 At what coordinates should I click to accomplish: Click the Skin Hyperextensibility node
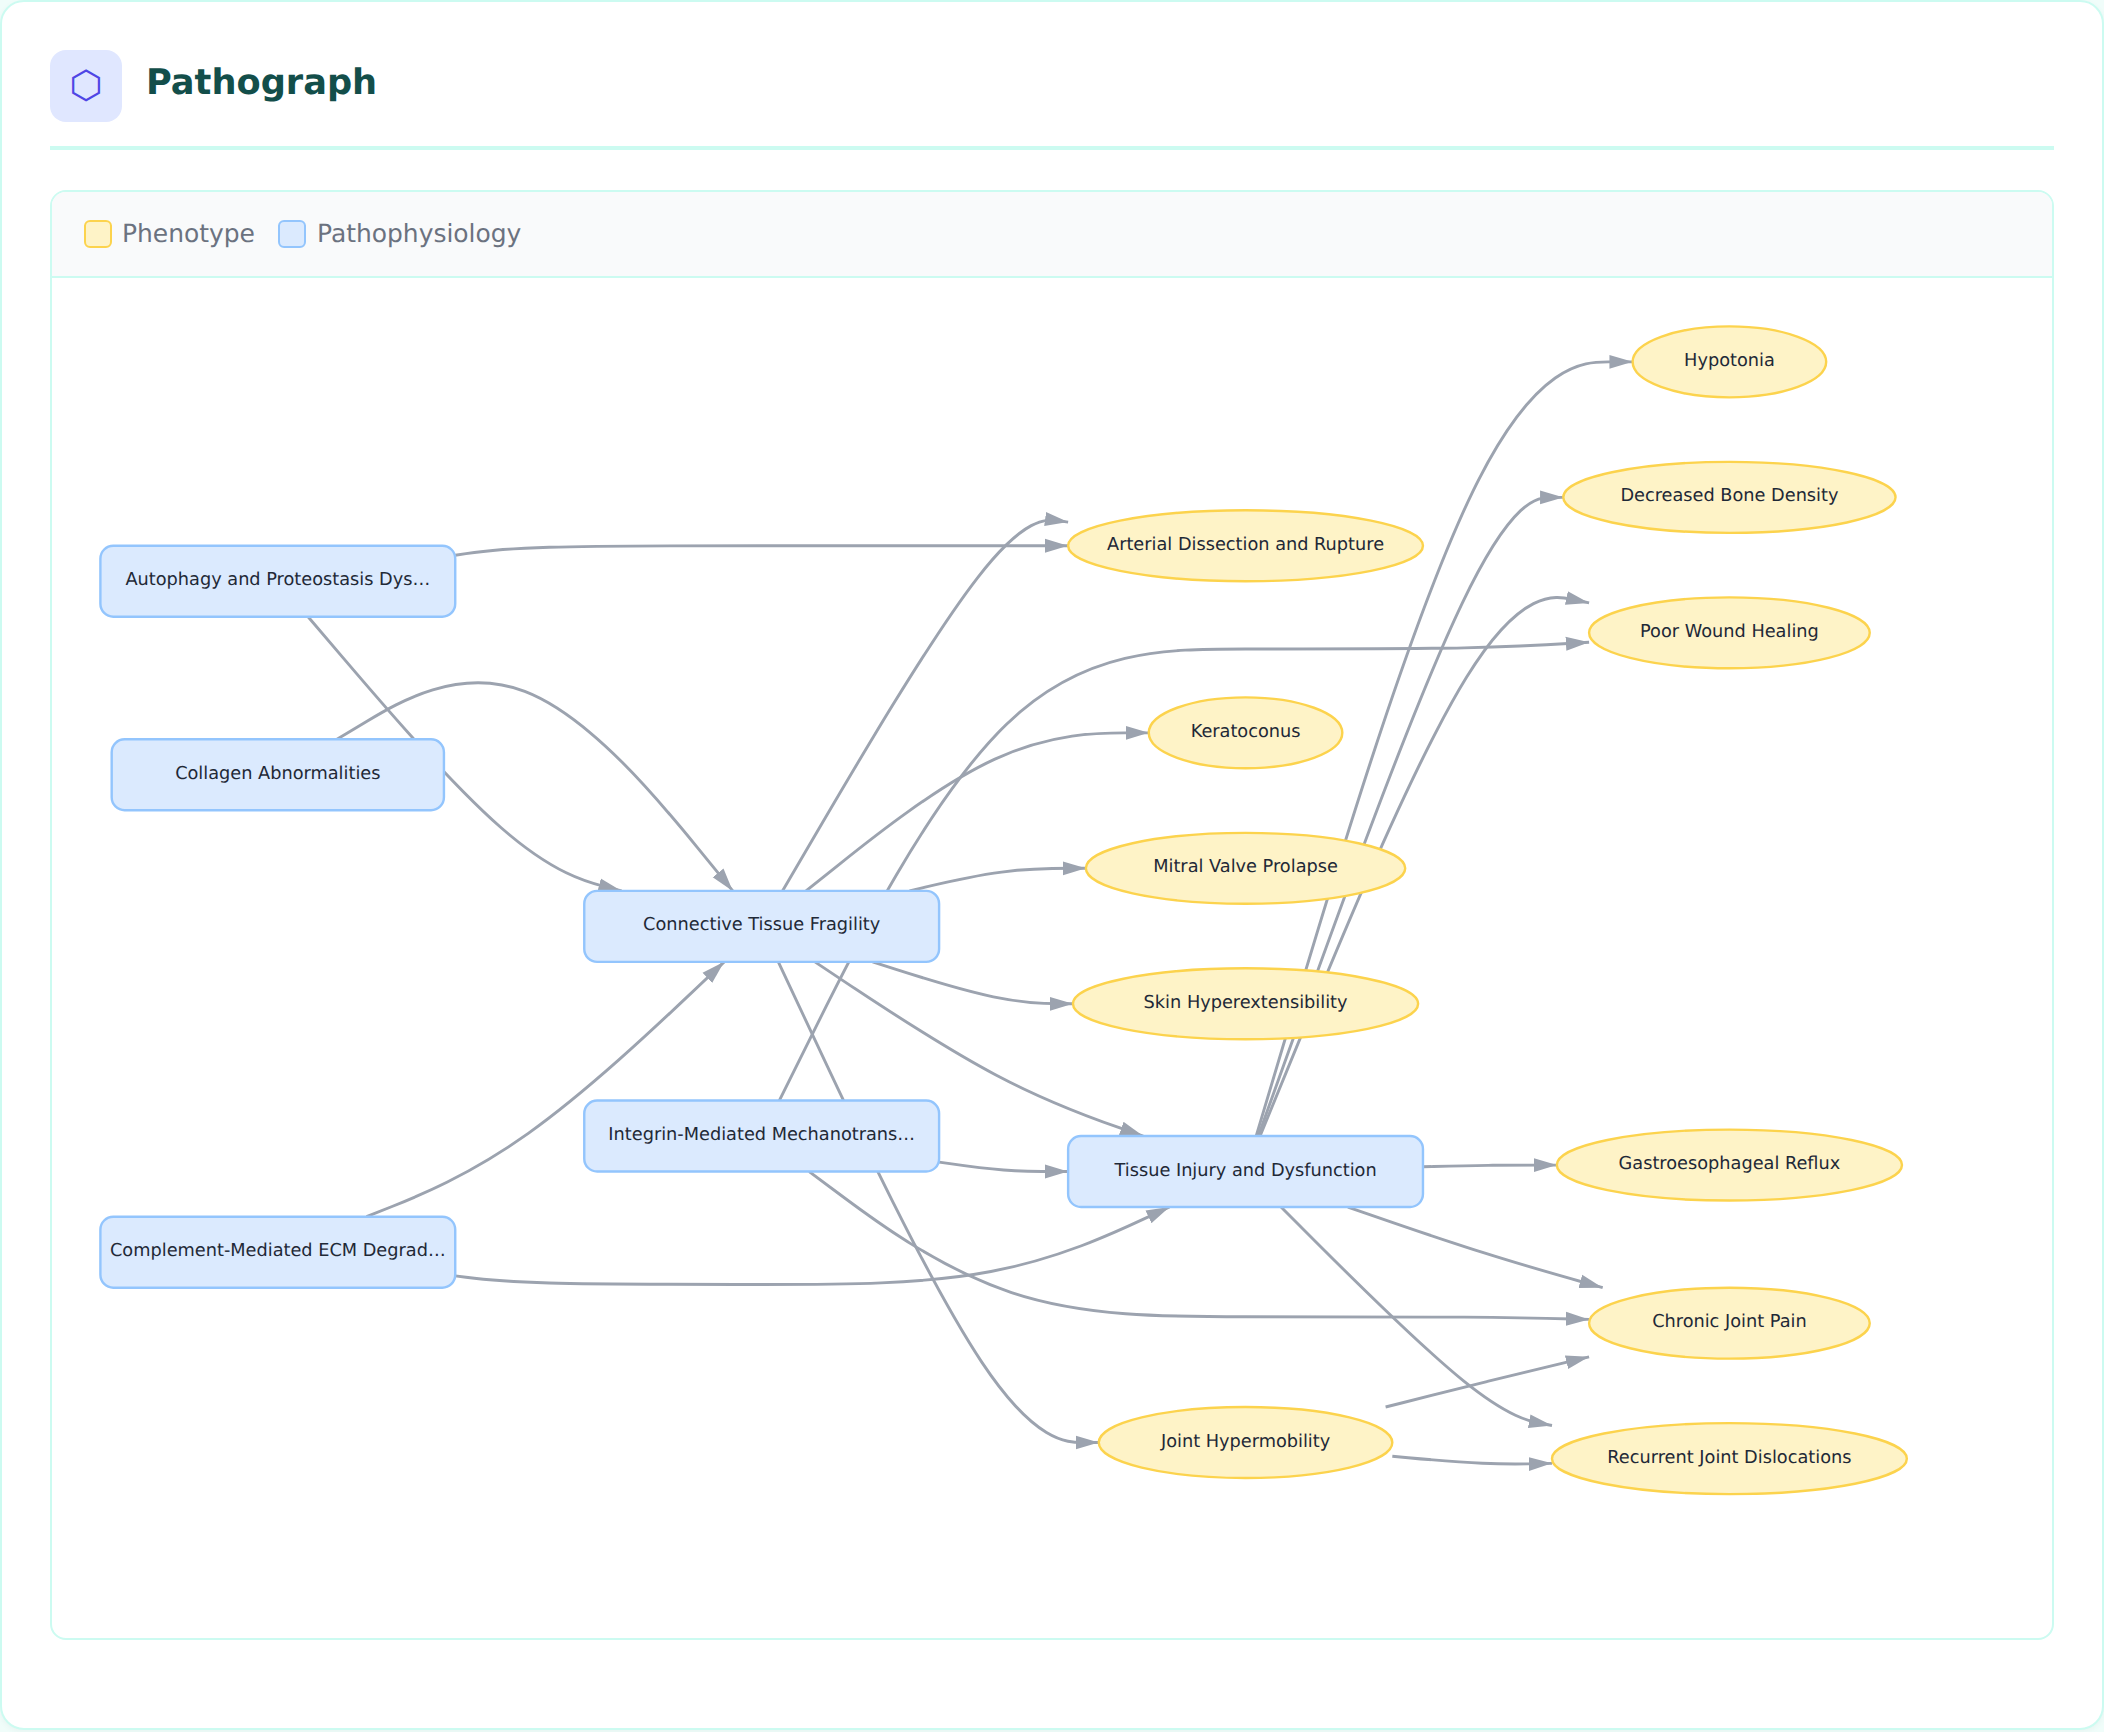1245,1003
